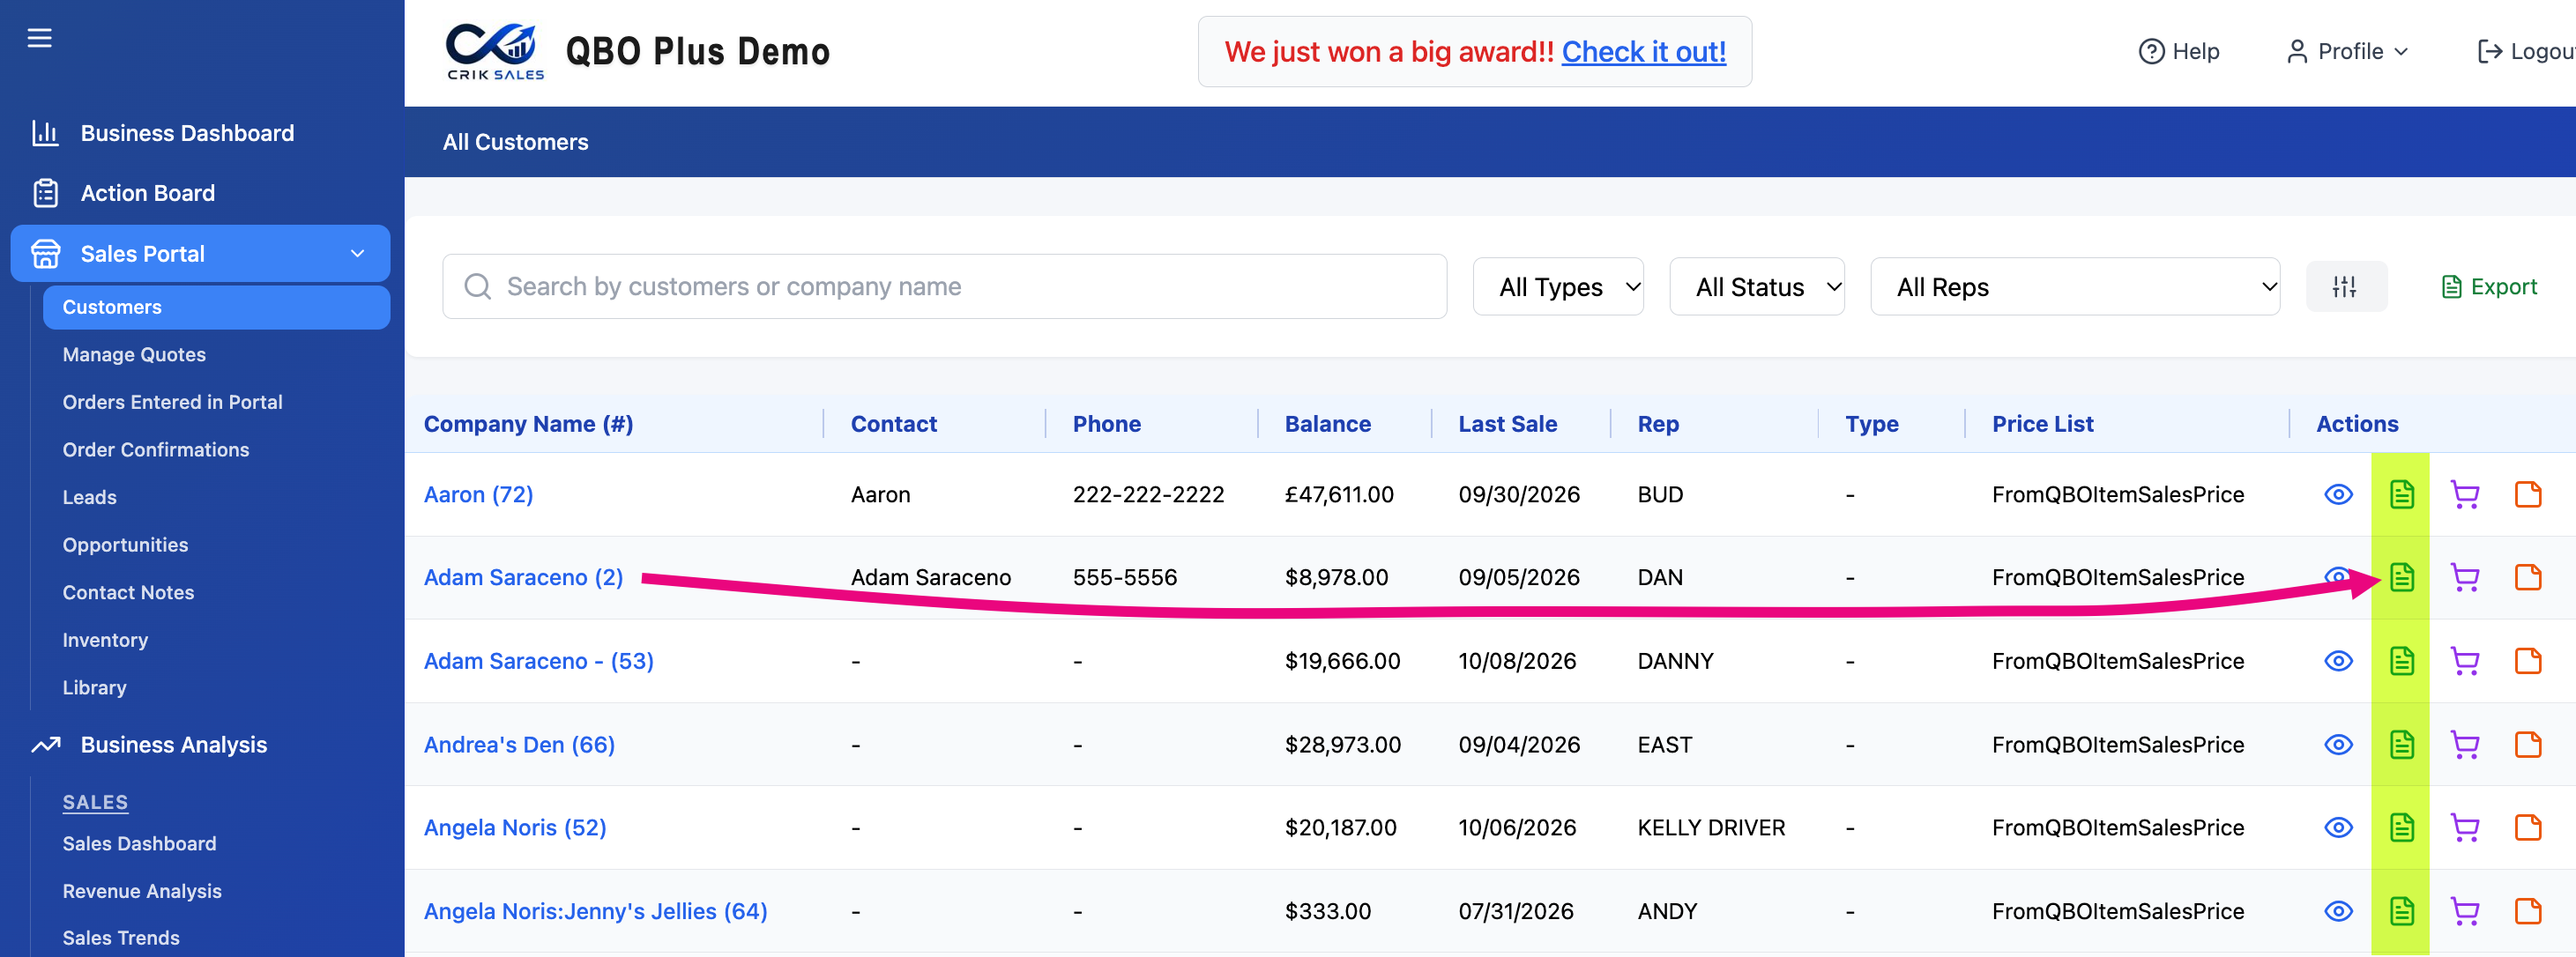The image size is (2576, 957).
Task: View Aaron (72) with eye icon
Action: coord(2338,494)
